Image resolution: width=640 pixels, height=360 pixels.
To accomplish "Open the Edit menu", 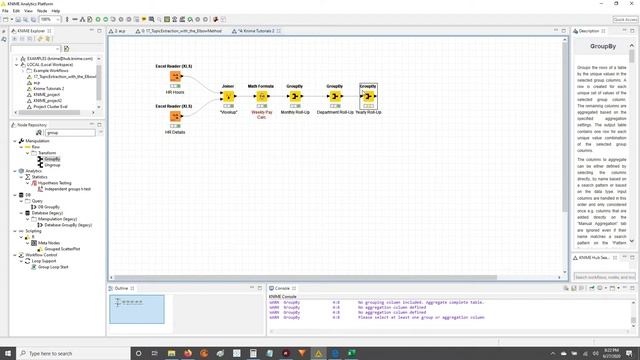I will point(16,11).
